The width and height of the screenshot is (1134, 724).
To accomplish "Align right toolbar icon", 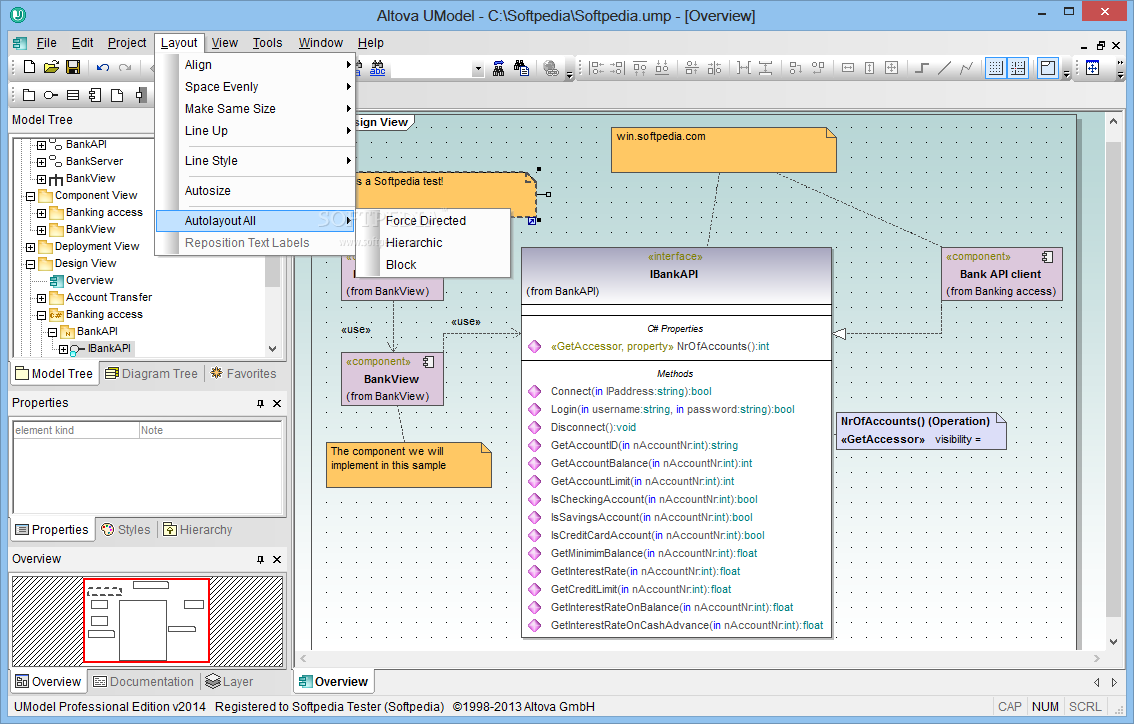I will click(617, 68).
